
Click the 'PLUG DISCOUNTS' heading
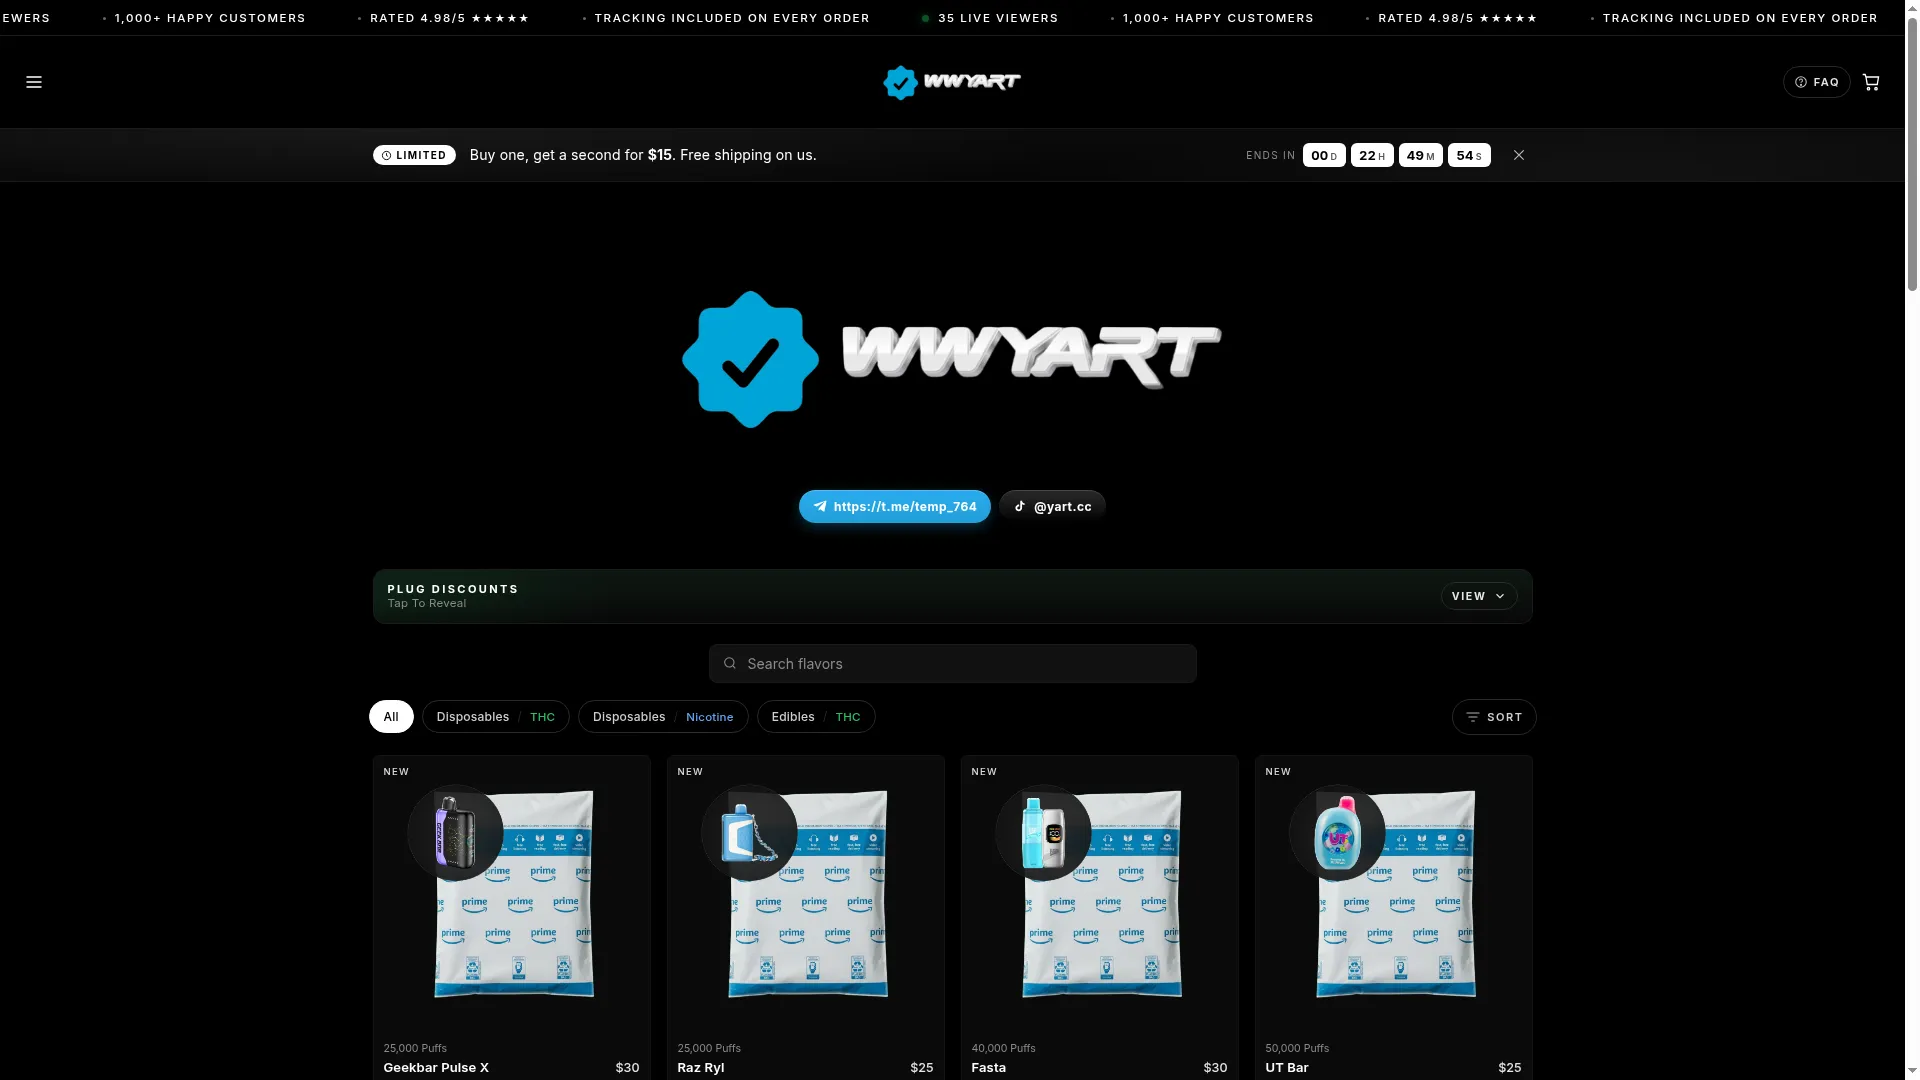pos(453,589)
